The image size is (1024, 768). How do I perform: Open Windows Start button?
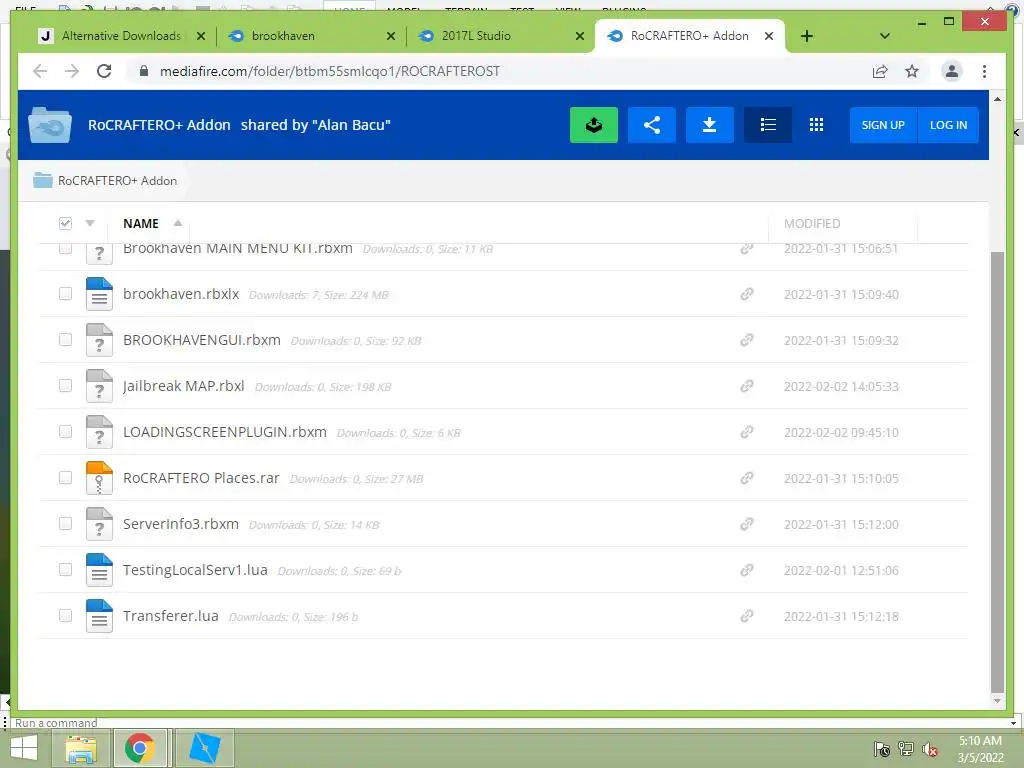pyautogui.click(x=24, y=748)
